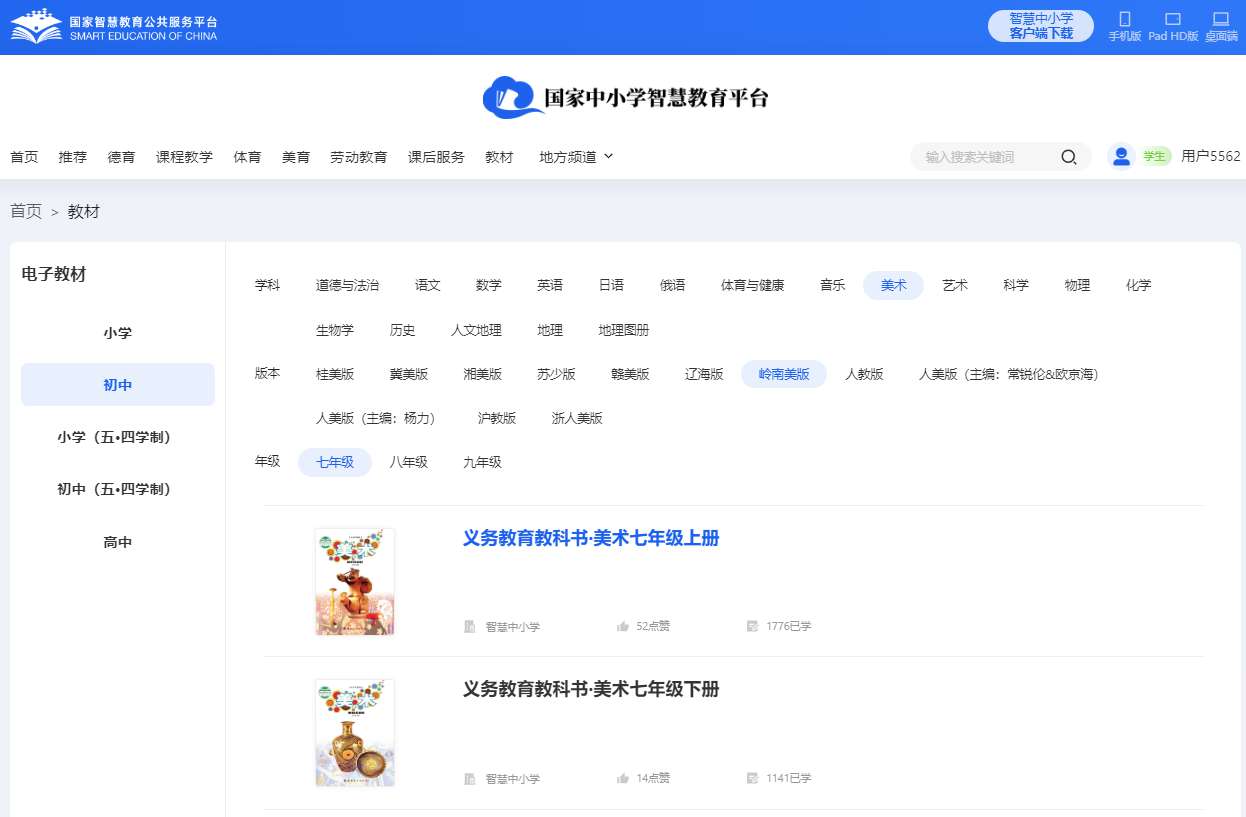
Task: Click the Smart Education of China logo
Action: (x=113, y=27)
